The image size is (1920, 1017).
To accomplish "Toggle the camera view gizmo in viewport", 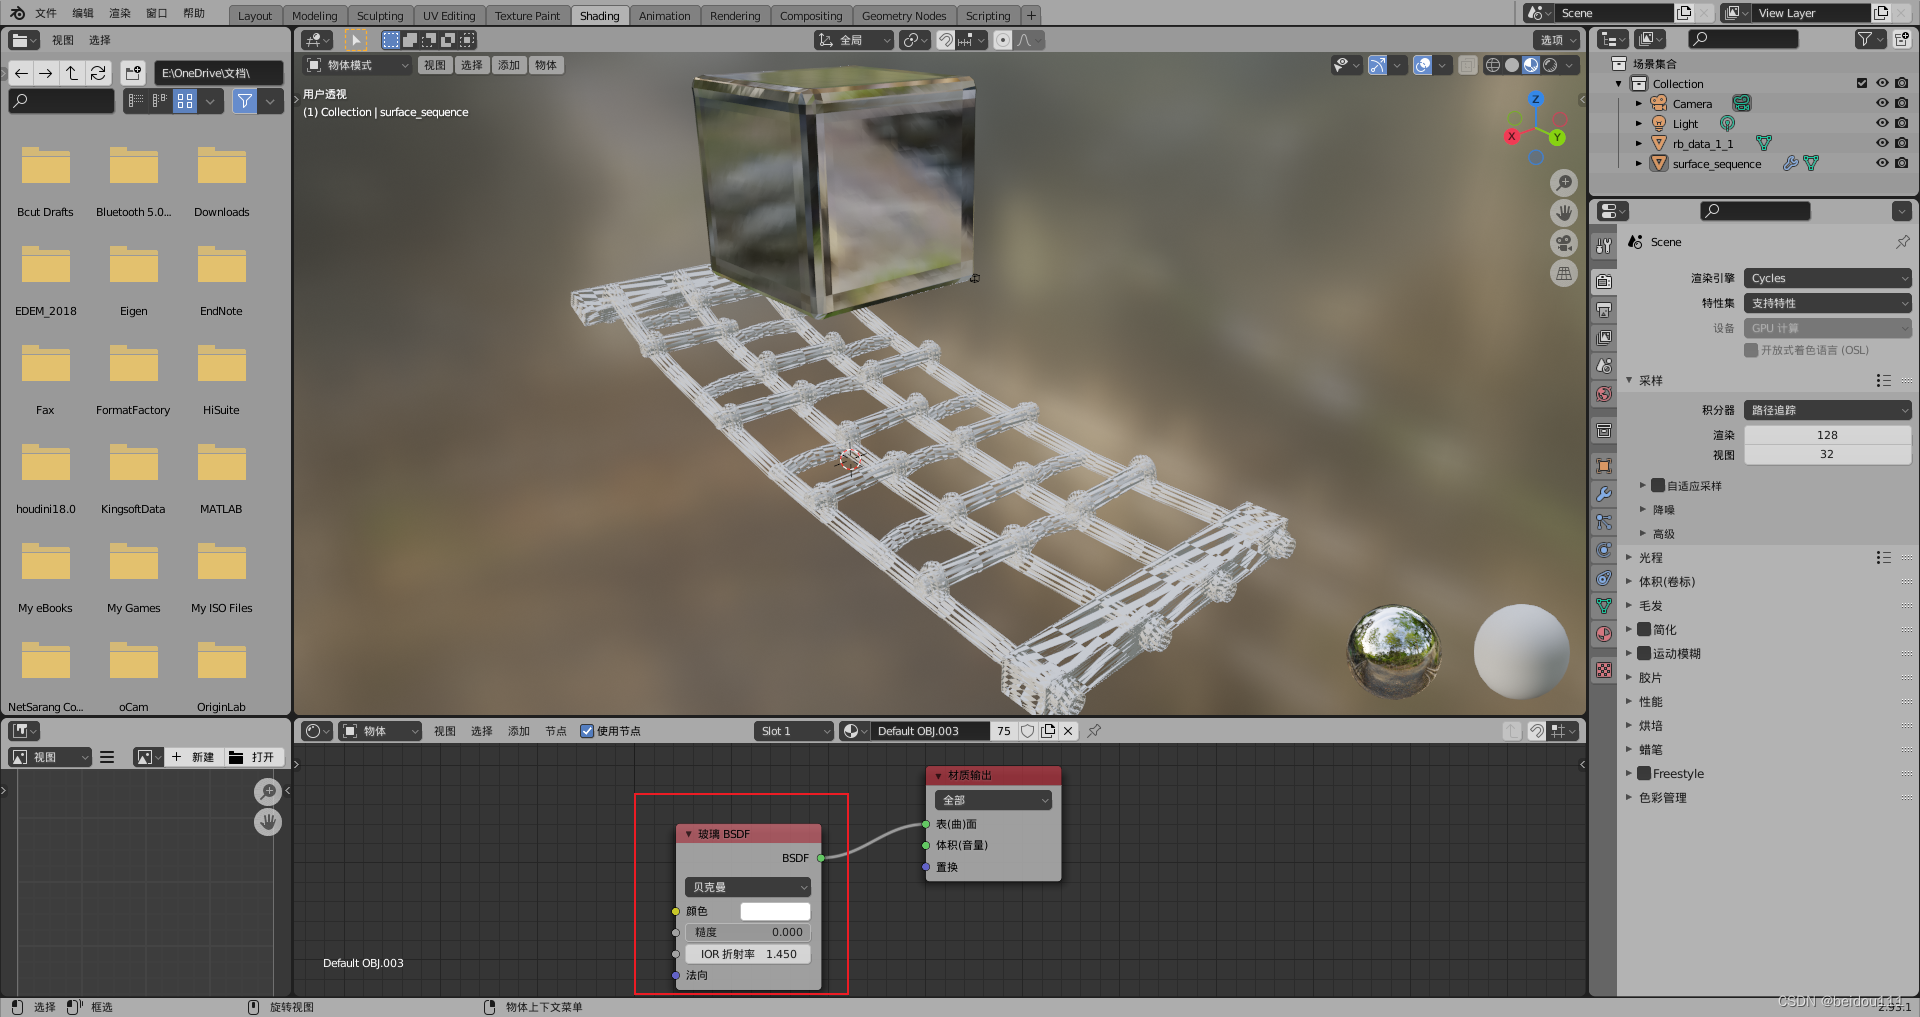I will pos(1564,243).
